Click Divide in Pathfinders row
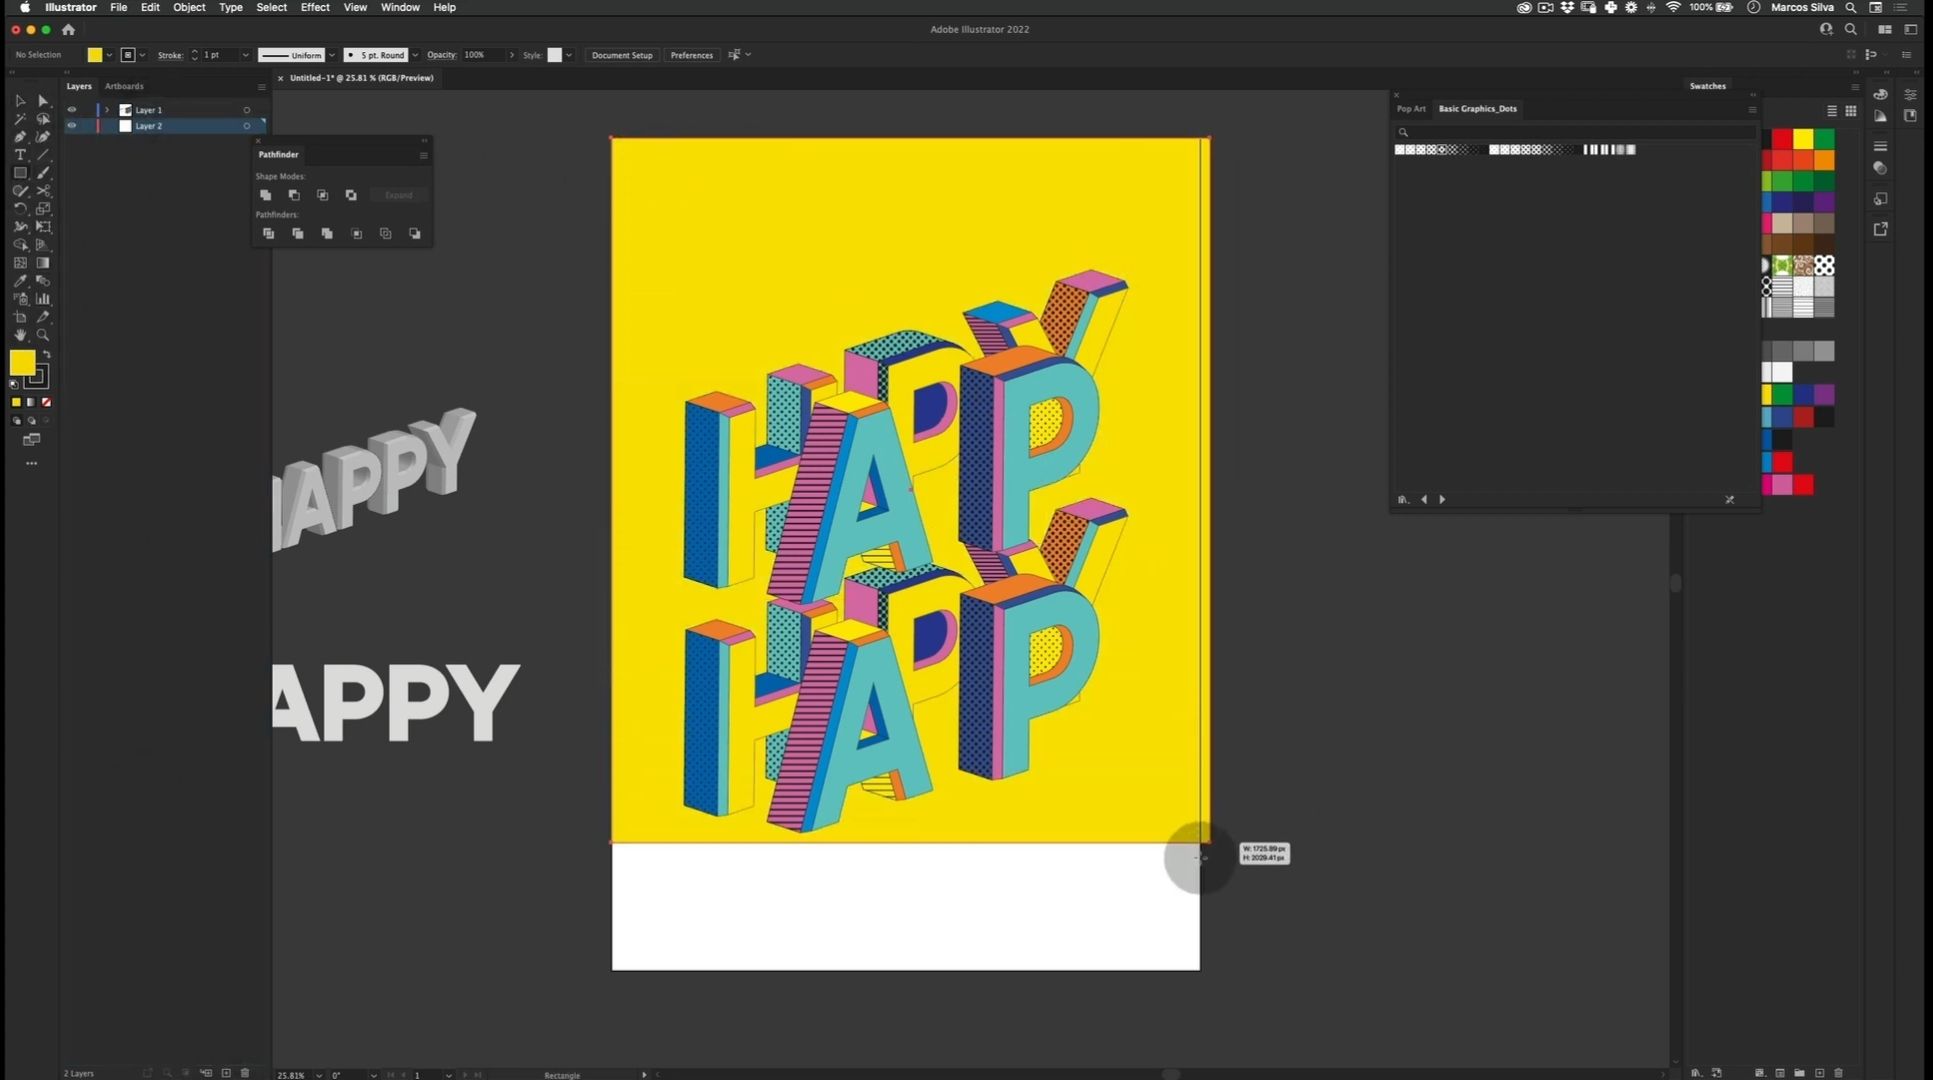Screen dimensions: 1933x1080 point(268,233)
